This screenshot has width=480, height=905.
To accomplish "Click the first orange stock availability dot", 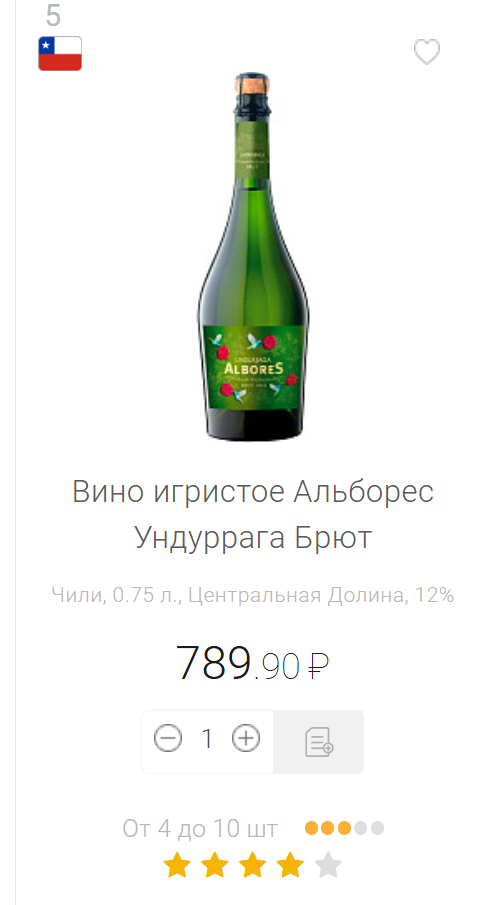I will (x=312, y=829).
